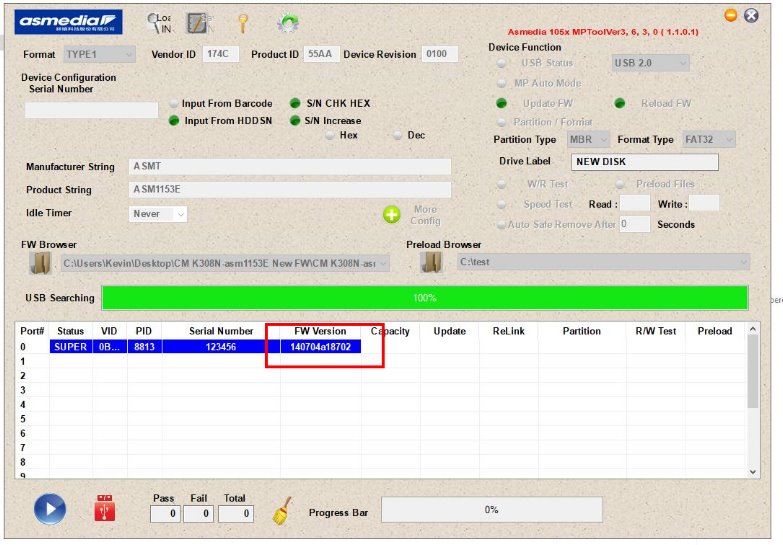The height and width of the screenshot is (545, 783).
Task: Select Input From HDDSN radio button
Action: click(x=174, y=121)
